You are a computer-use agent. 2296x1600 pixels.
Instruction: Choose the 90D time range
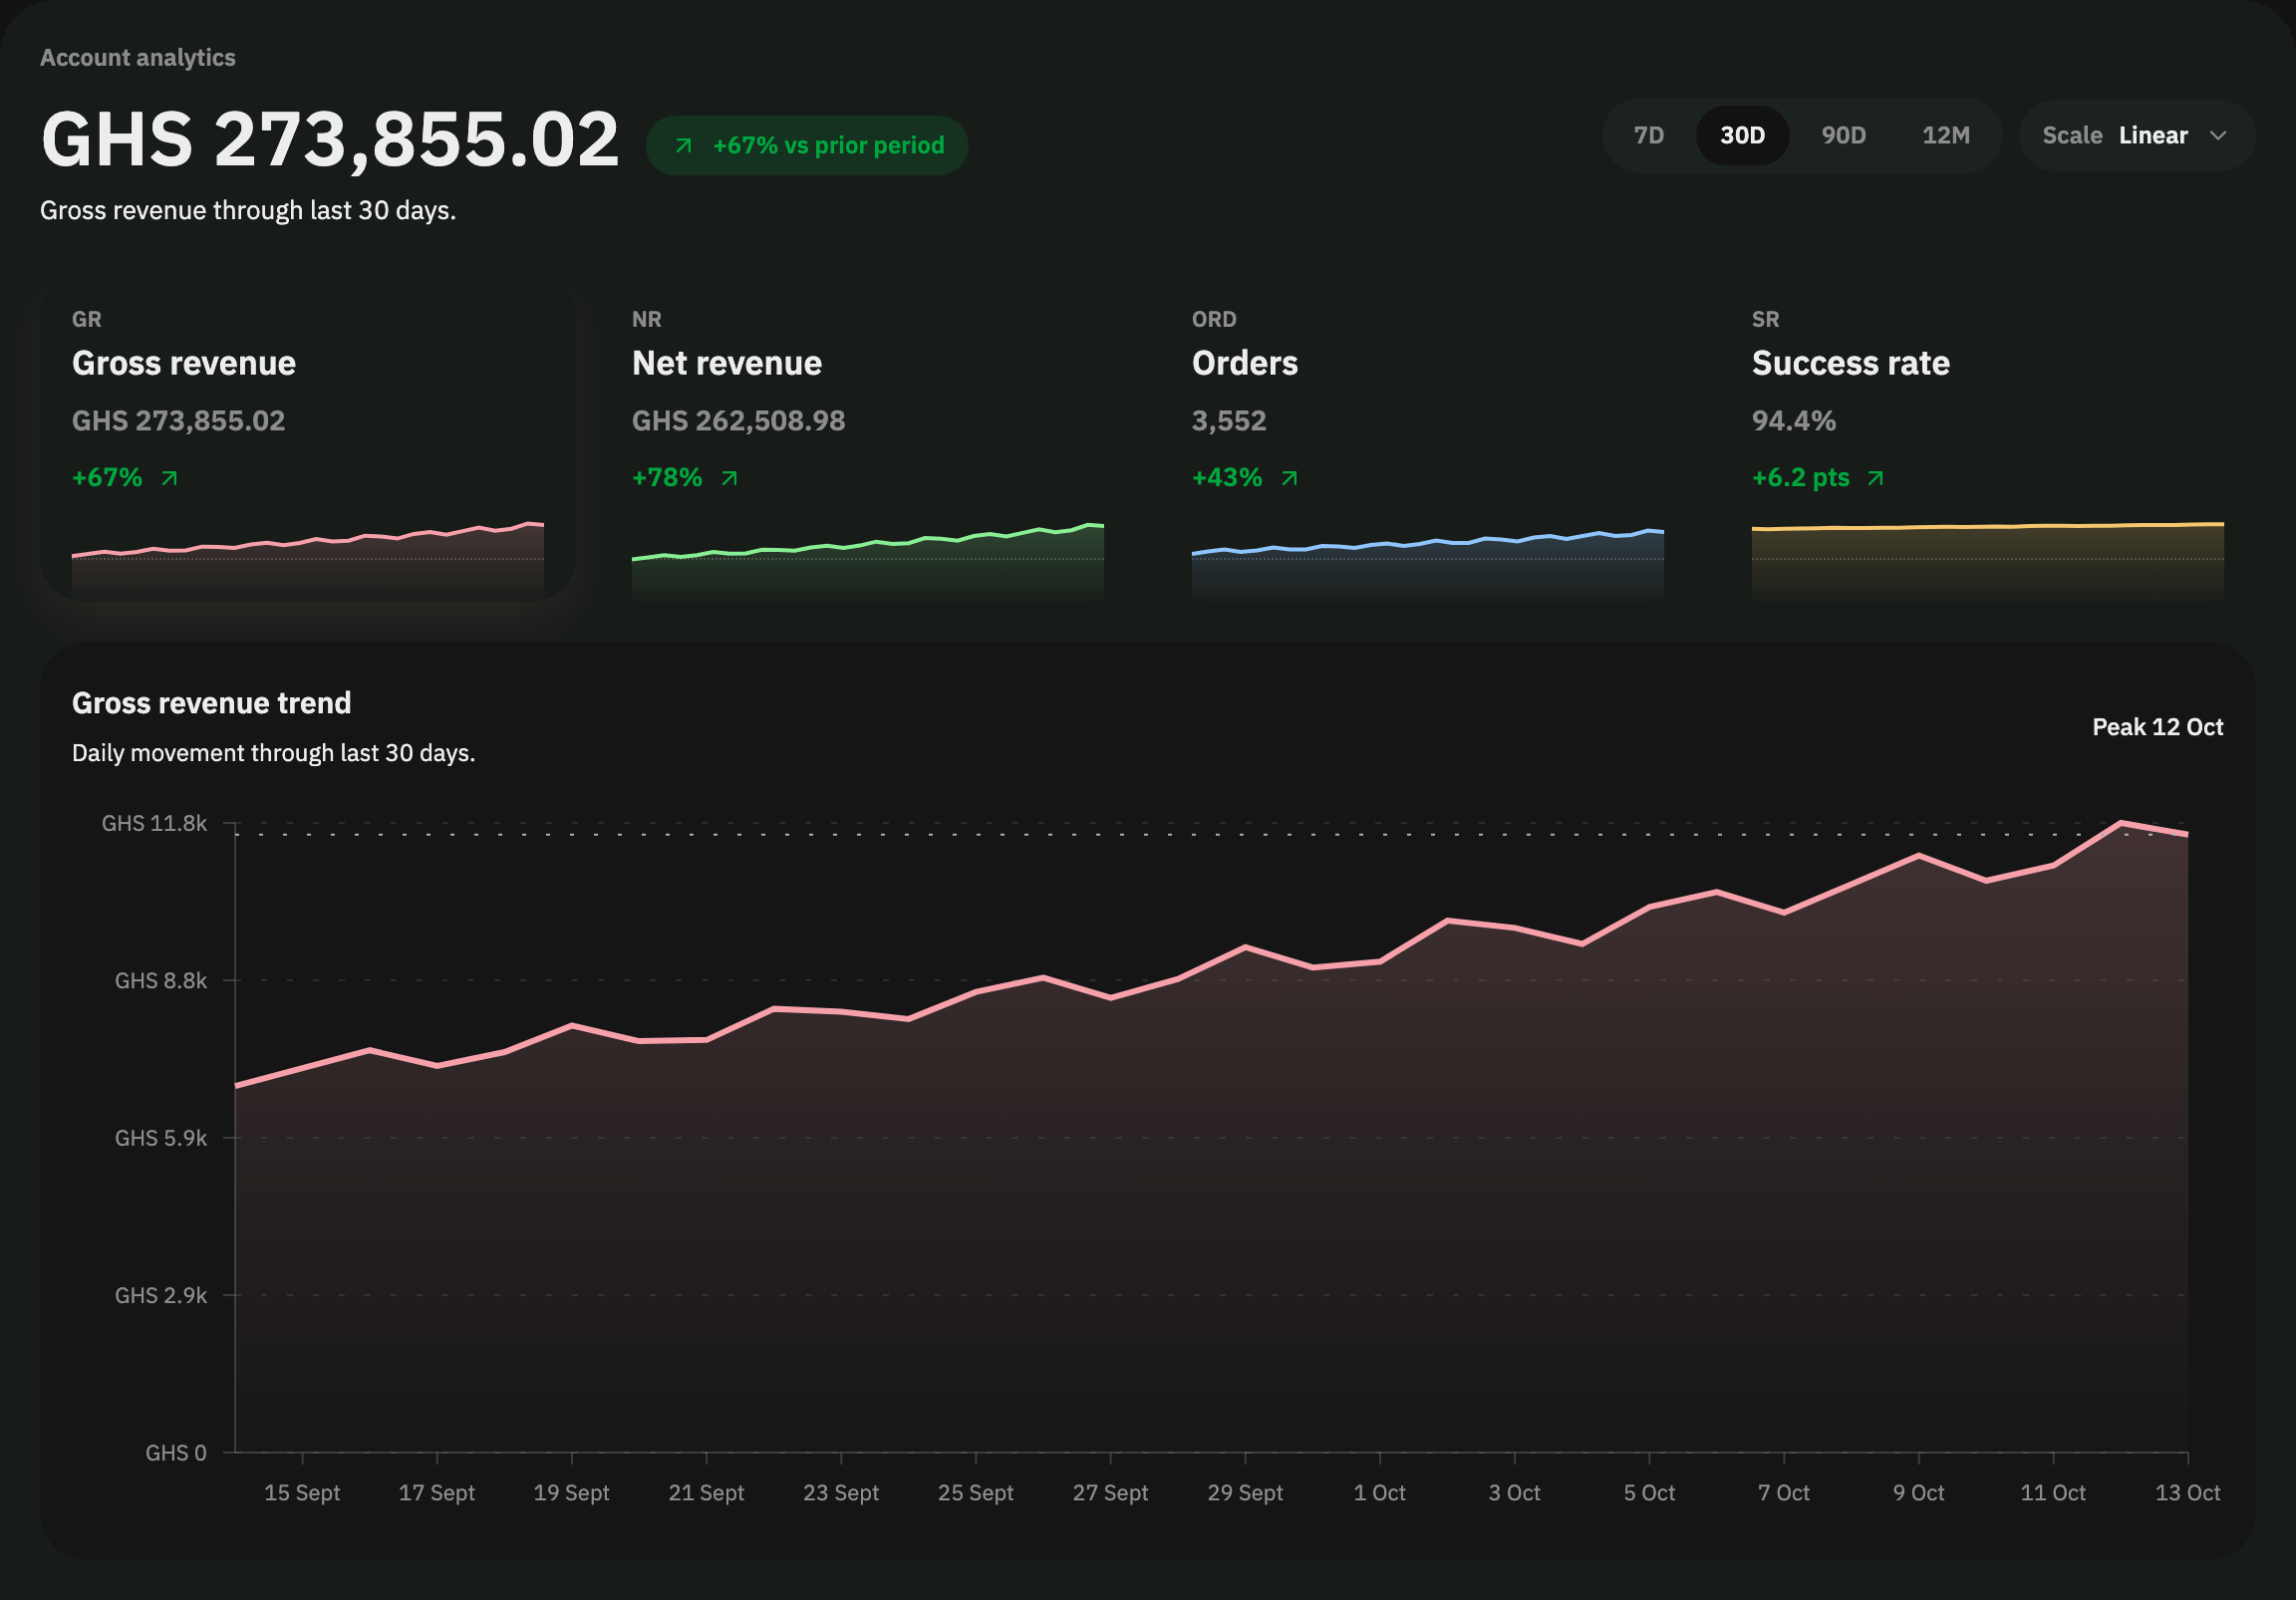1843,135
